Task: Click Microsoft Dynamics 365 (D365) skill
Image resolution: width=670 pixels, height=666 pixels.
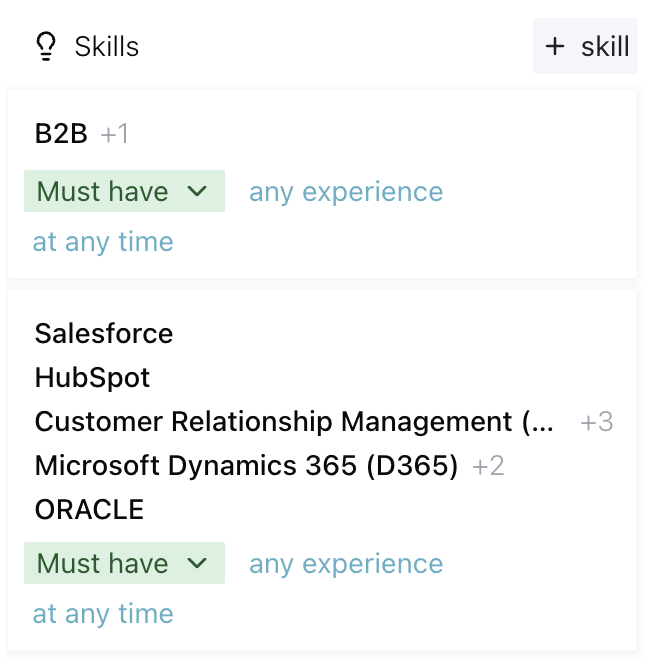Action: tap(246, 466)
